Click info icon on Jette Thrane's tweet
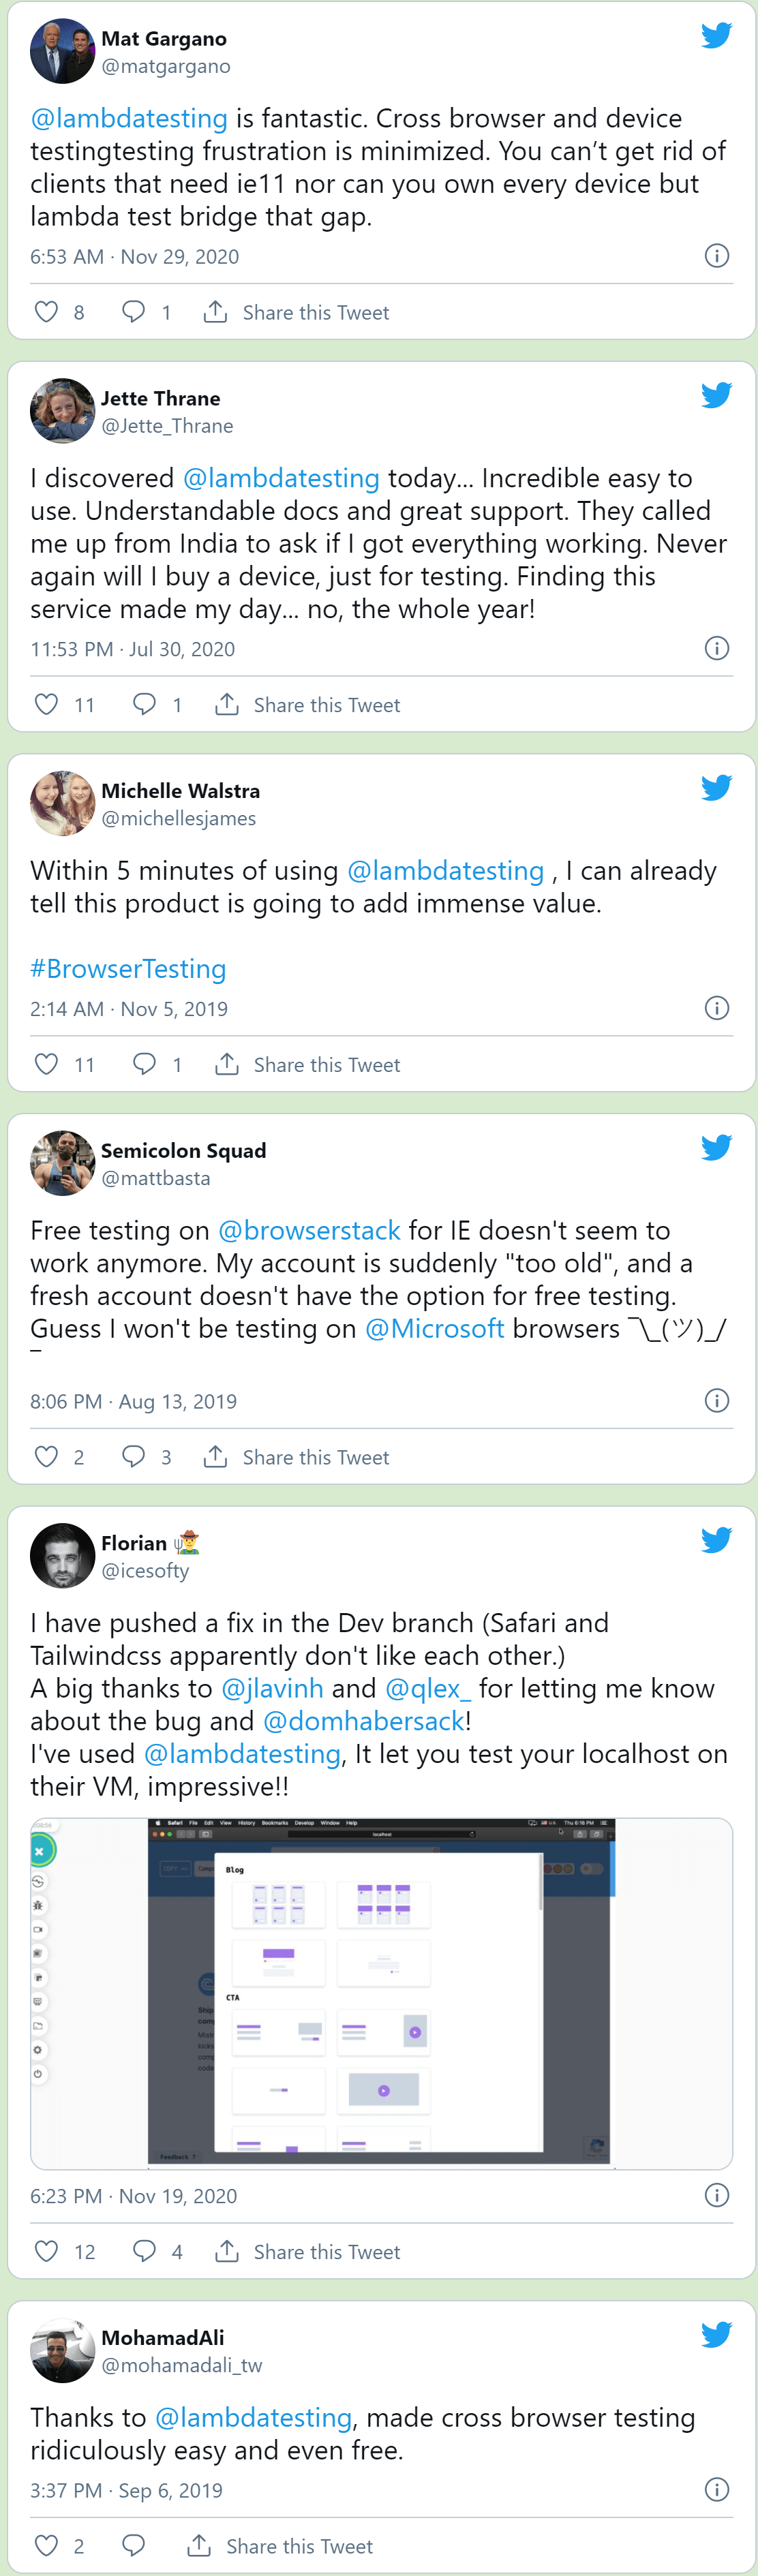The height and width of the screenshot is (2576, 758). (x=716, y=648)
